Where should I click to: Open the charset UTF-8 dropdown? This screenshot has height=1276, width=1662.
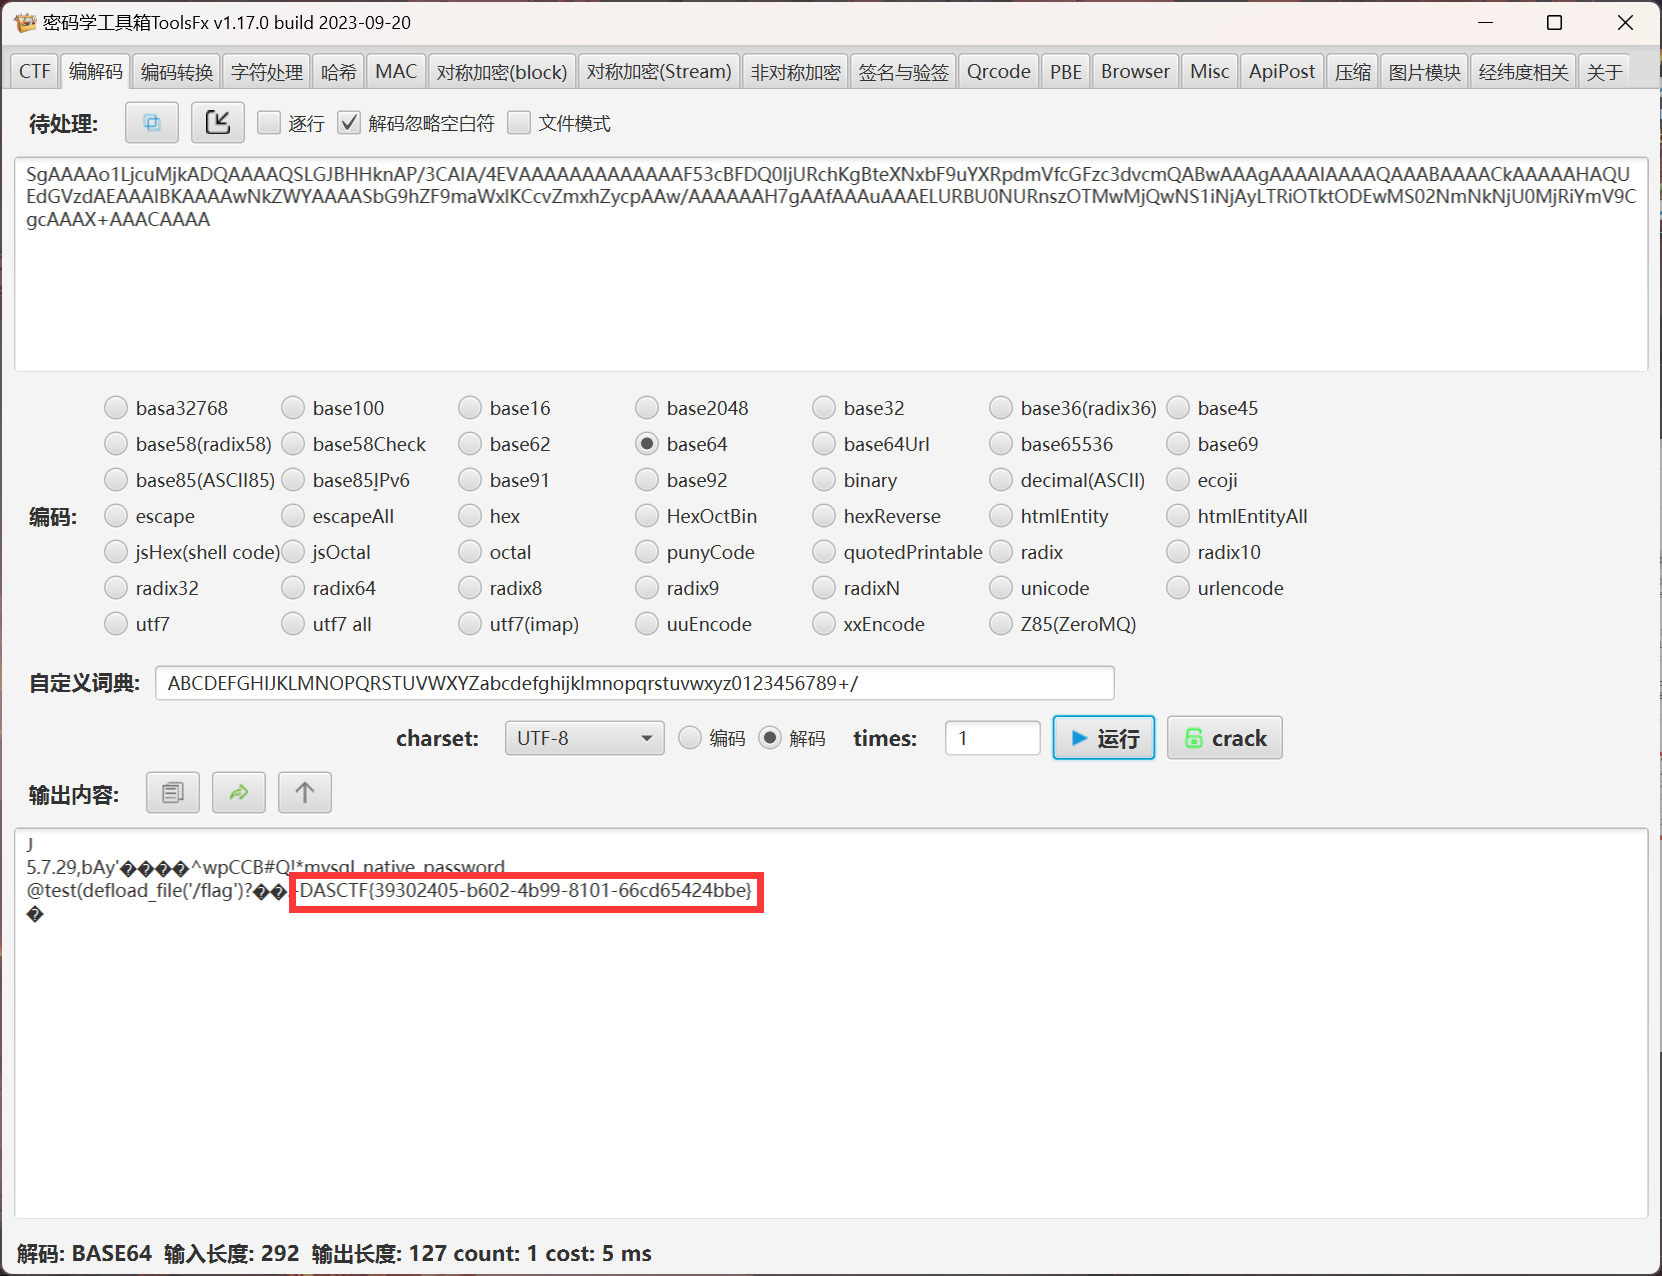pos(584,738)
